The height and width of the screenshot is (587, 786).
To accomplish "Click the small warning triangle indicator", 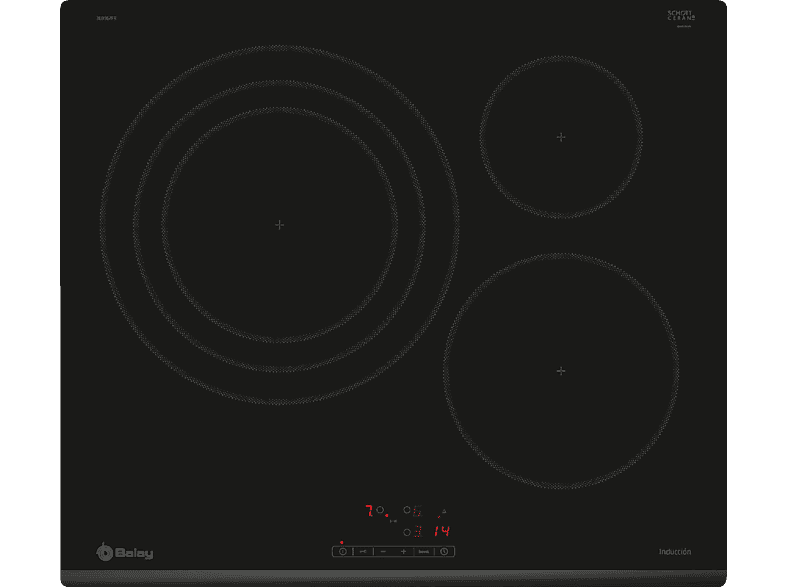I will pyautogui.click(x=443, y=510).
